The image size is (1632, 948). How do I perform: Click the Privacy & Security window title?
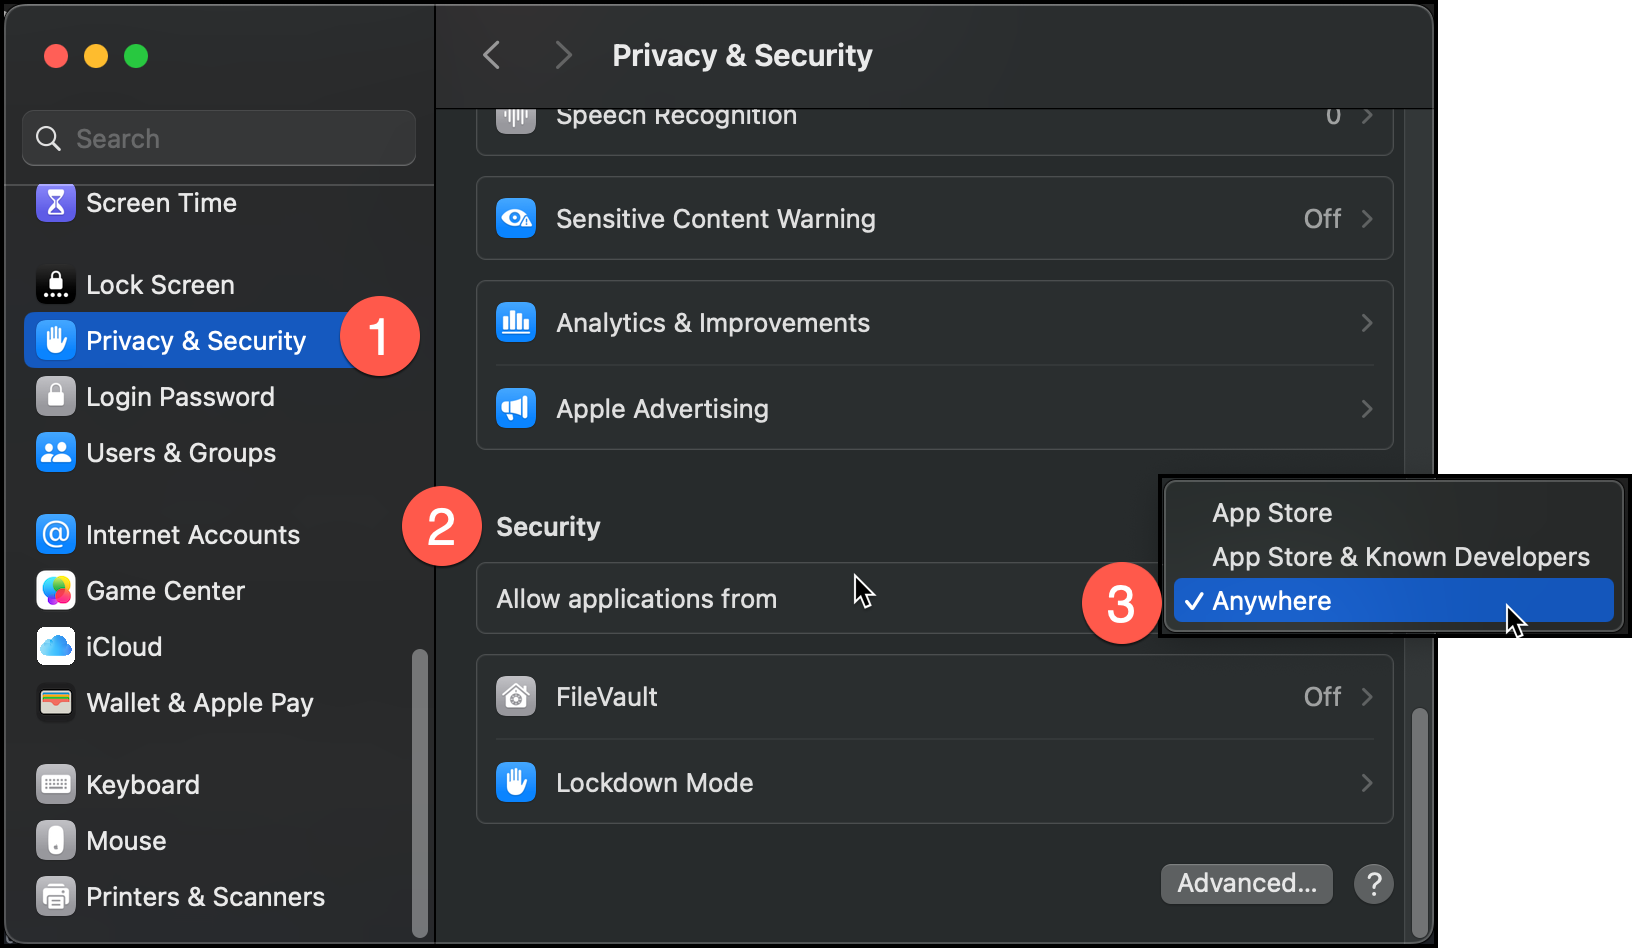(x=742, y=55)
